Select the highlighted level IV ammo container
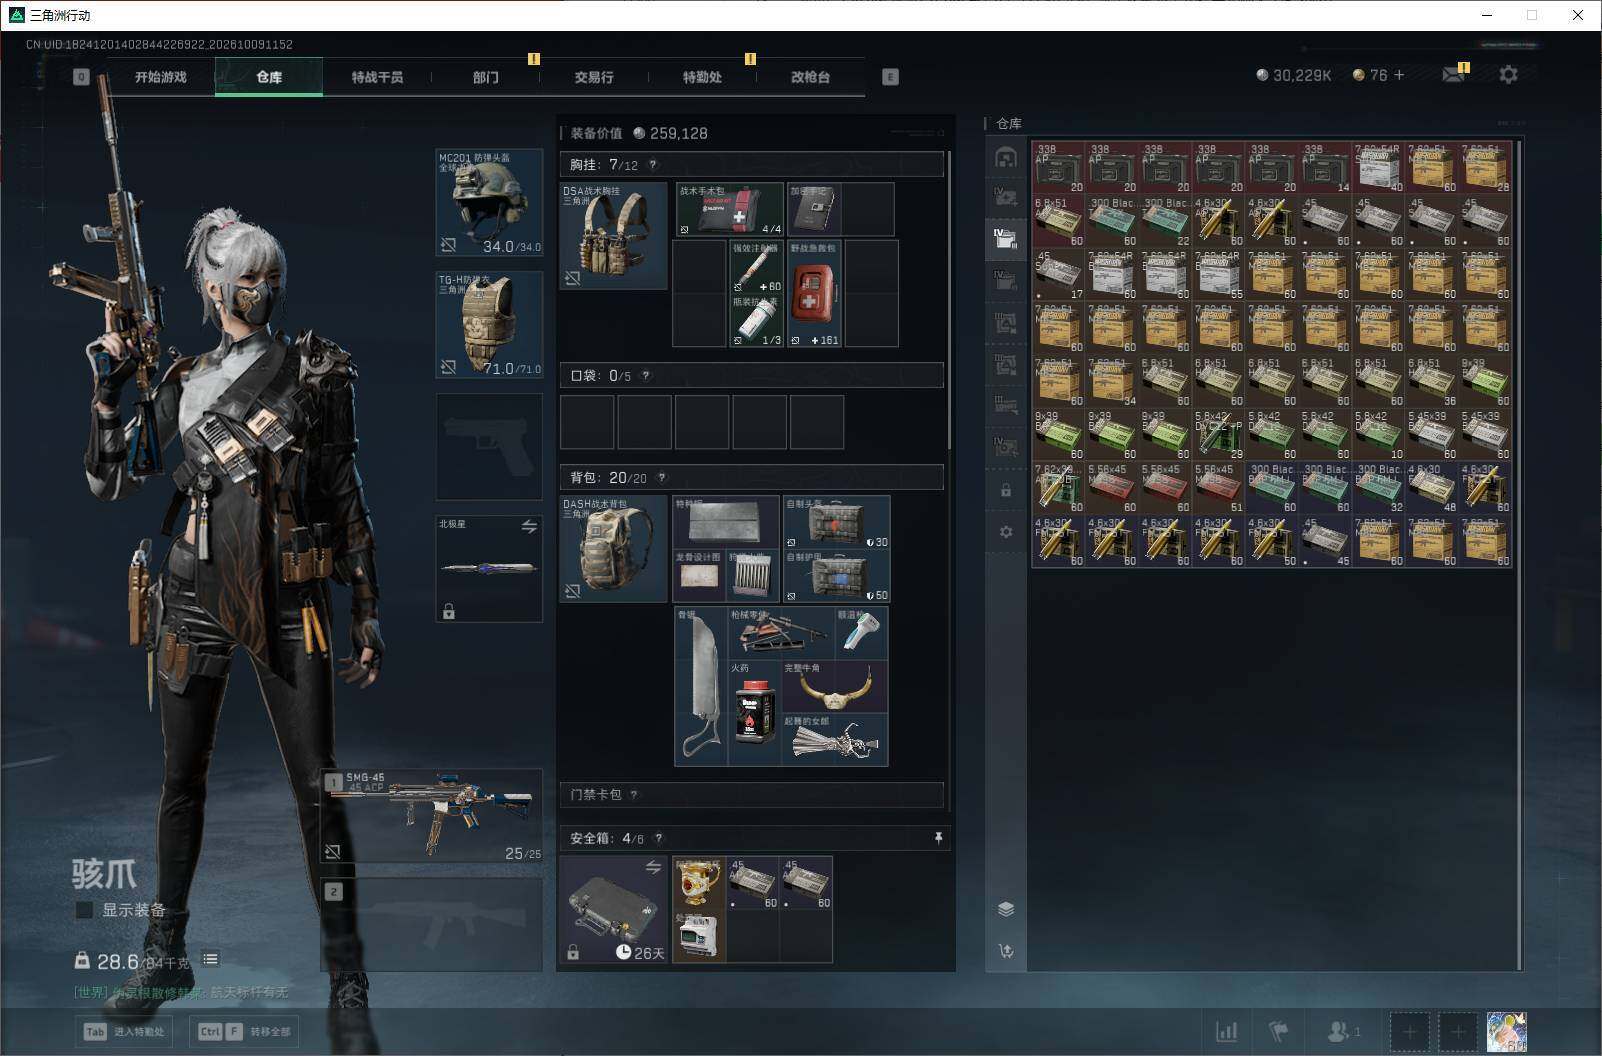The height and width of the screenshot is (1056, 1602). point(1006,238)
